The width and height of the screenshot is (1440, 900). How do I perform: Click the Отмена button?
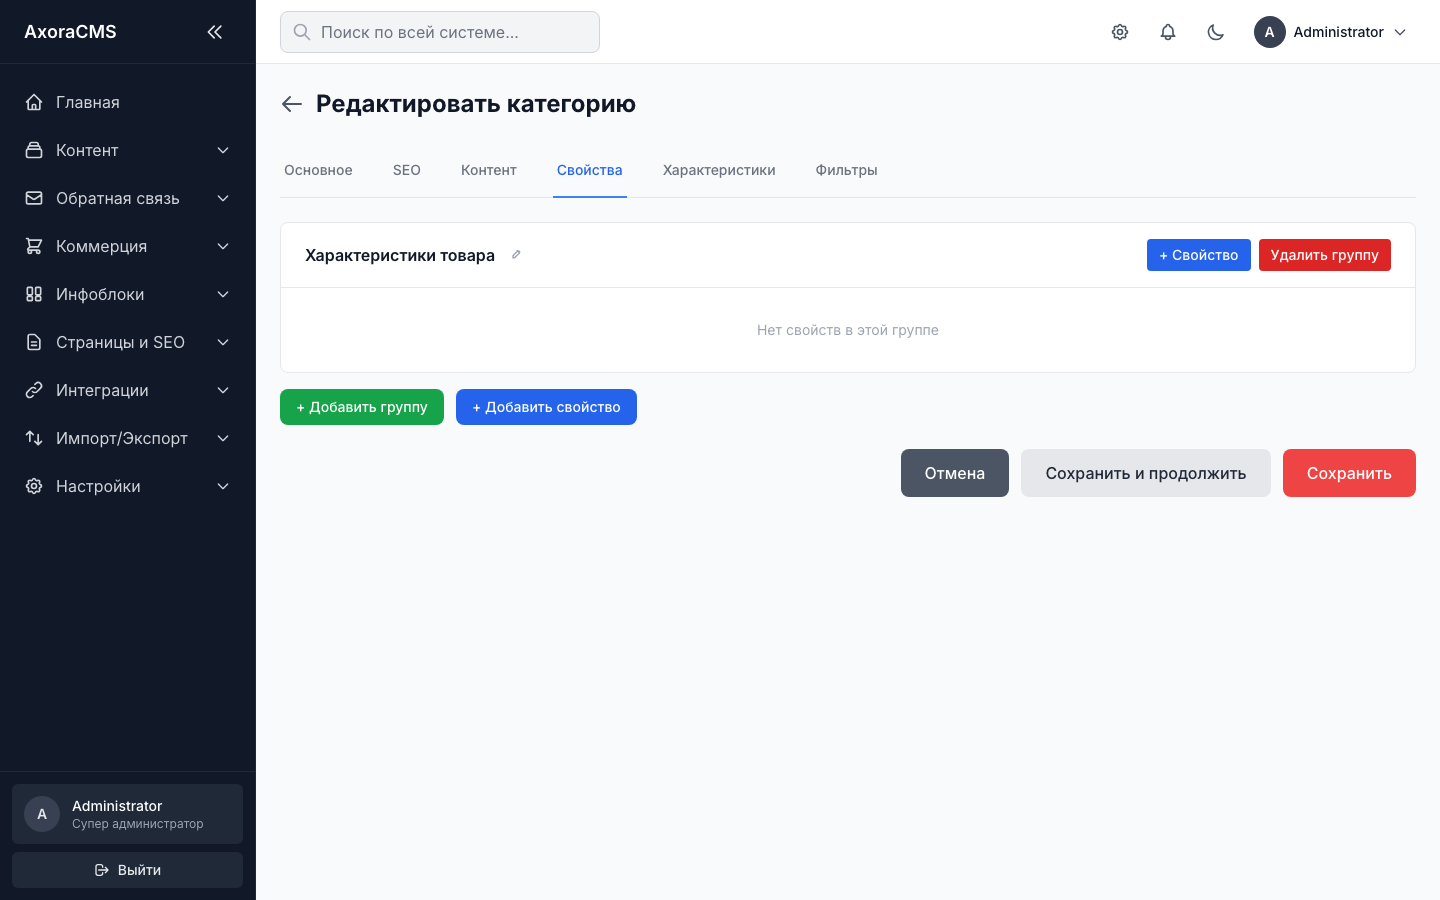(955, 473)
